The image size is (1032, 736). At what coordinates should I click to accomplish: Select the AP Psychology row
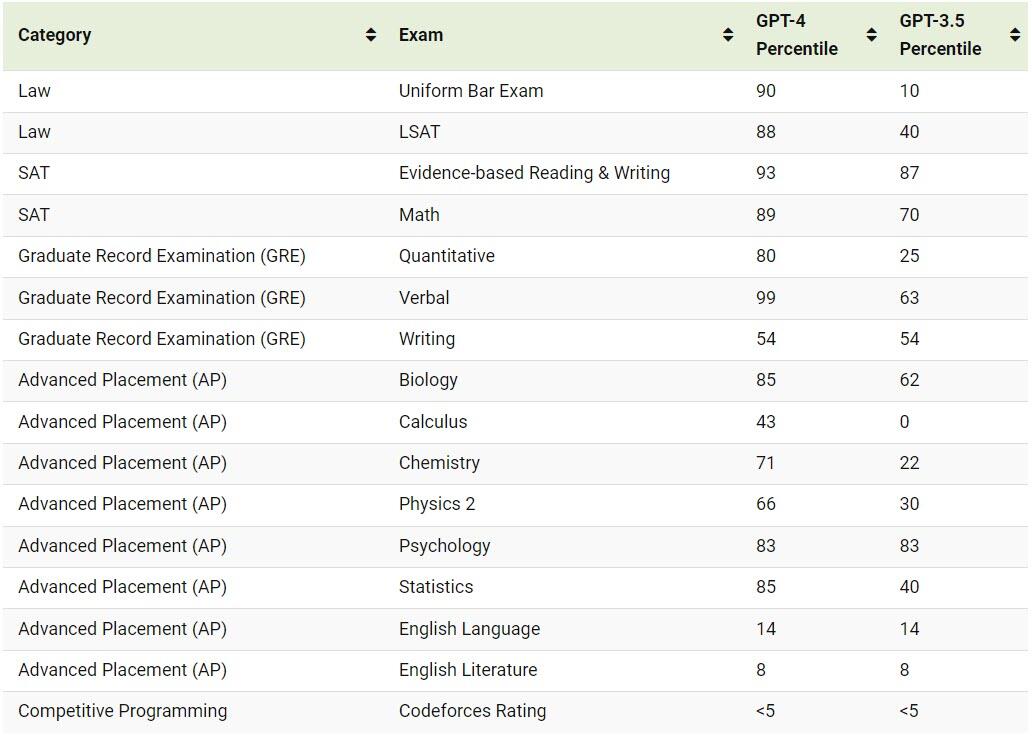point(445,546)
